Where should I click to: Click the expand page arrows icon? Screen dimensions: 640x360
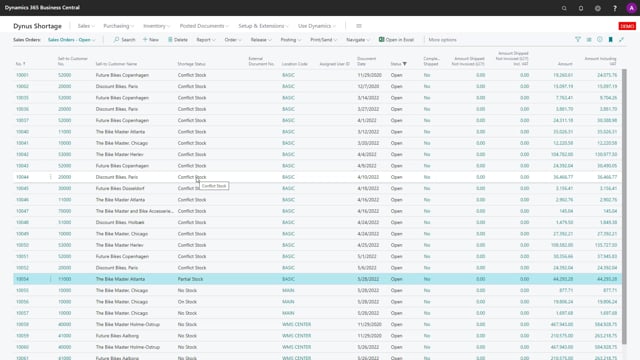click(621, 40)
